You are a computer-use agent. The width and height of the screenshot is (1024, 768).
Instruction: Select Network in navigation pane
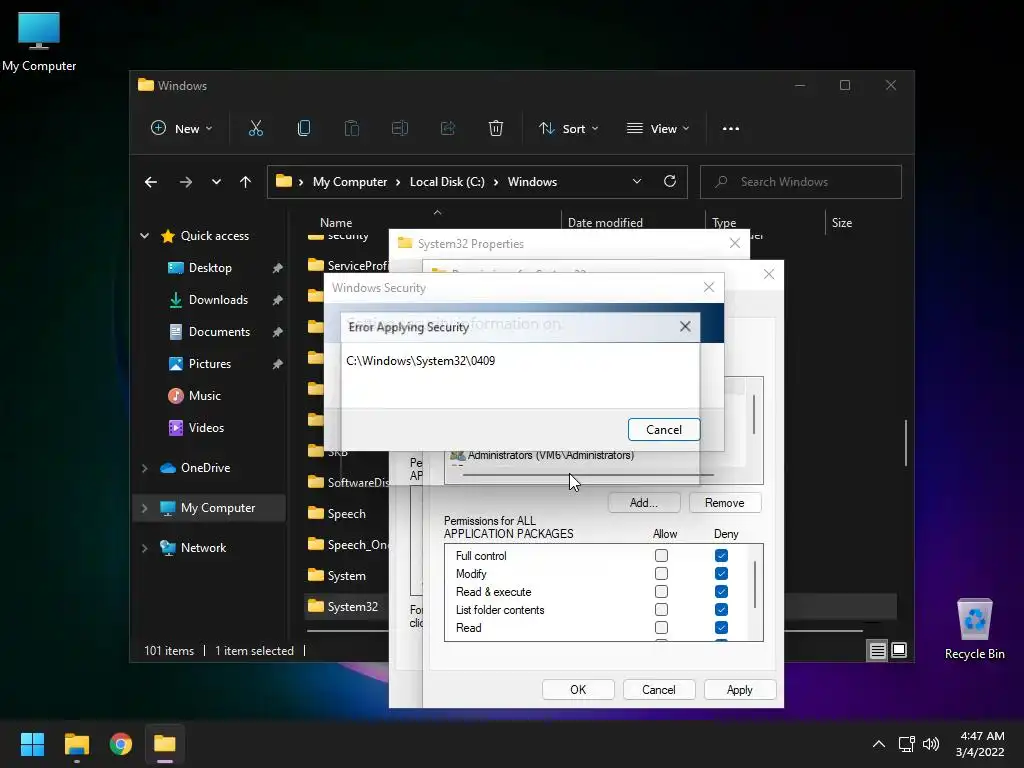pyautogui.click(x=203, y=548)
